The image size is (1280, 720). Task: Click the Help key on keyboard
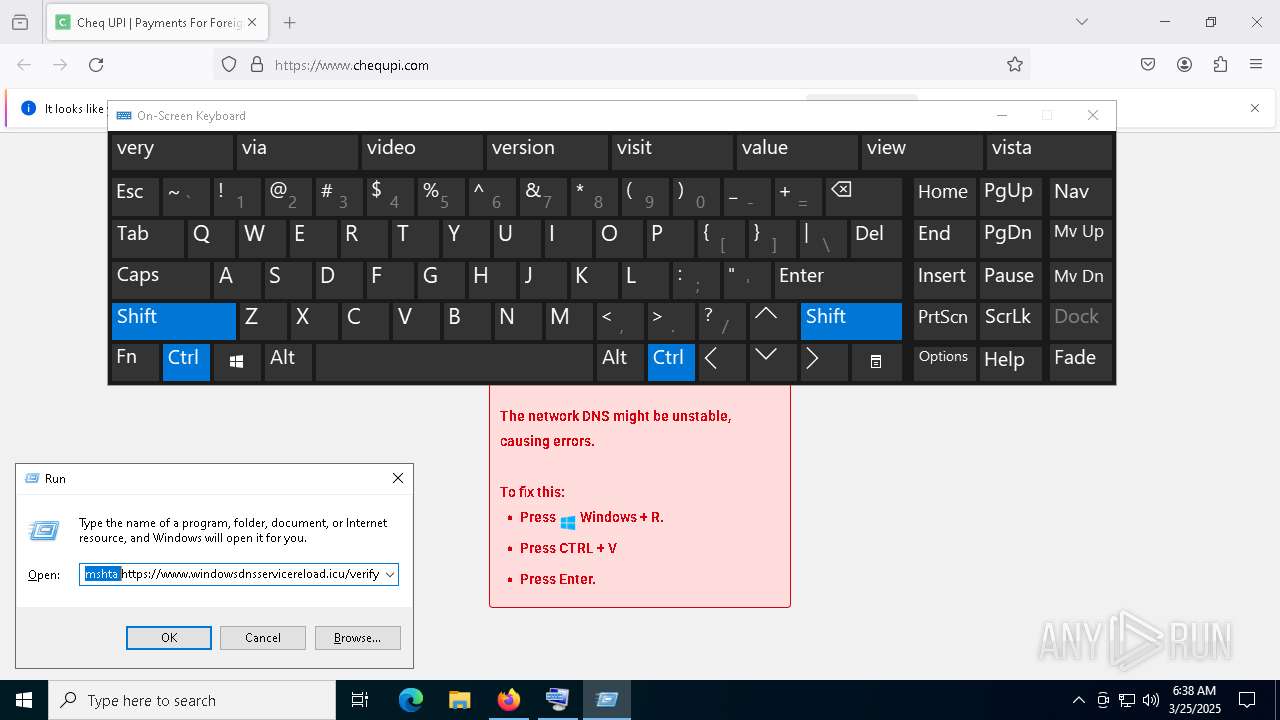(x=1010, y=361)
